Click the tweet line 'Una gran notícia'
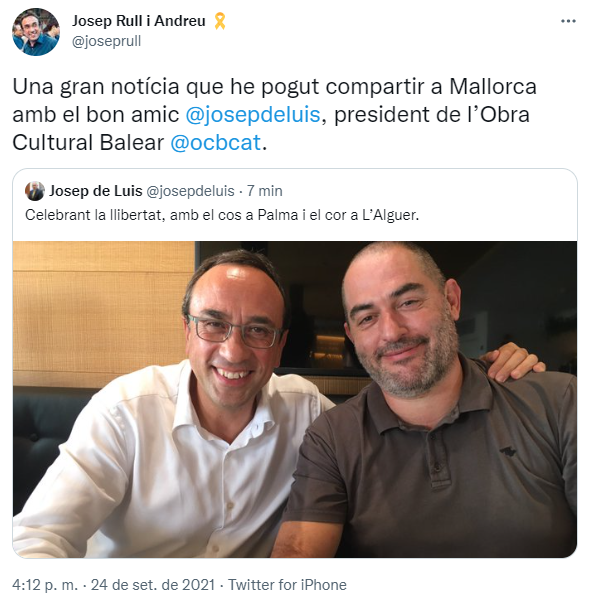Screen dimensions: 593x605 pyautogui.click(x=274, y=87)
